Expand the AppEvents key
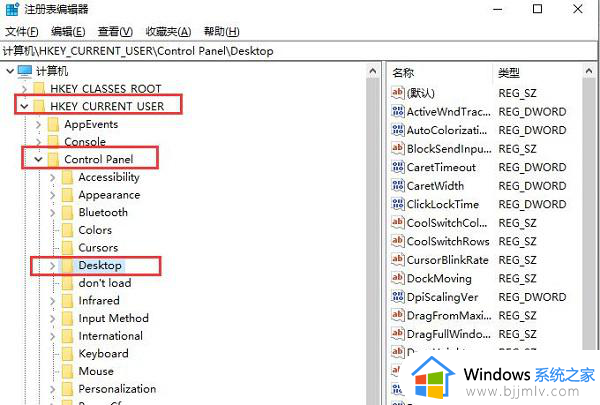The image size is (600, 405). click(x=38, y=124)
